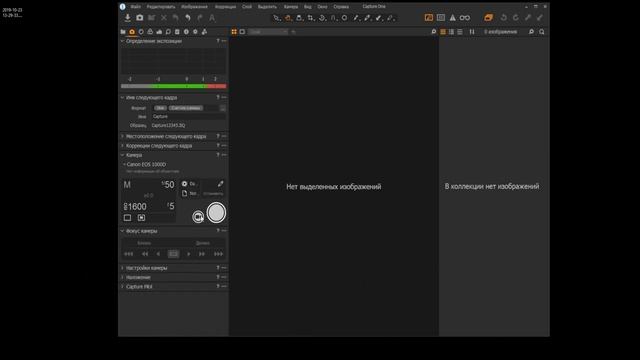Open the Exposure histogram tool tab
The height and width of the screenshot is (360, 640).
159,32
